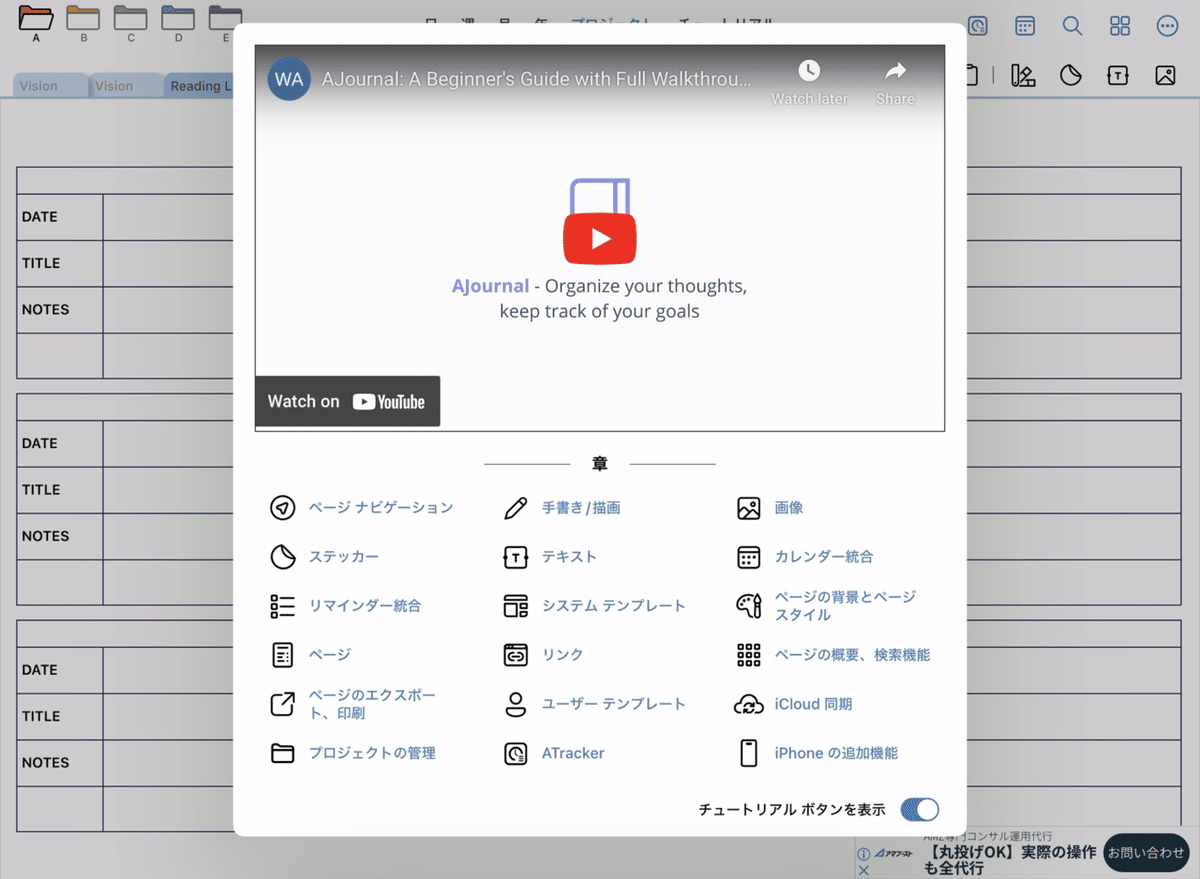Viewport: 1200px width, 879px height.
Task: Open Watch on YouTube button
Action: [x=348, y=402]
